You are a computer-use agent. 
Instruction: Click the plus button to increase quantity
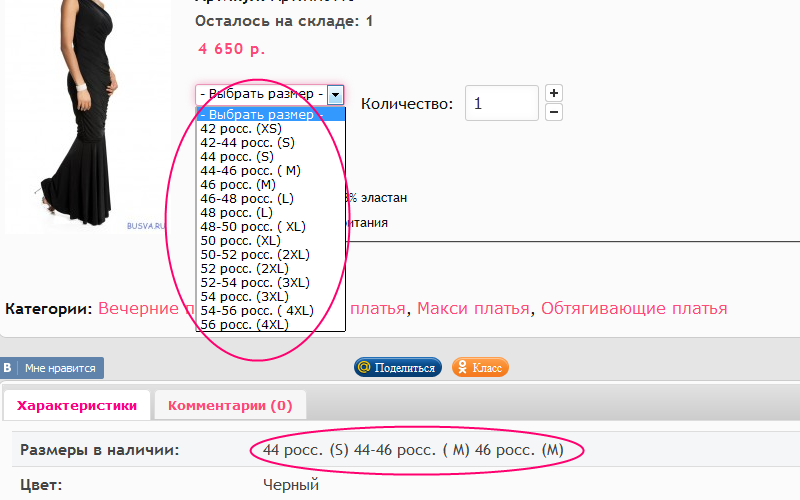[554, 93]
